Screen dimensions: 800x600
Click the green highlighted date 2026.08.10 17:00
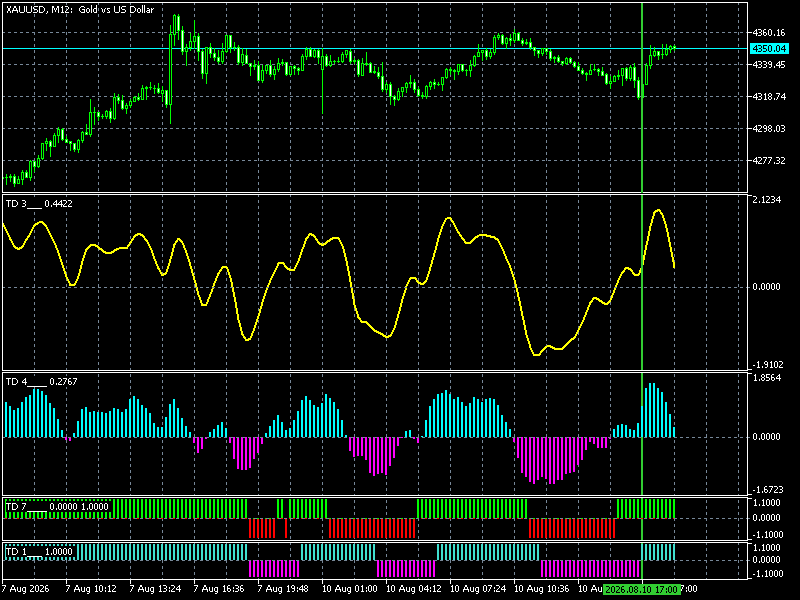(642, 589)
